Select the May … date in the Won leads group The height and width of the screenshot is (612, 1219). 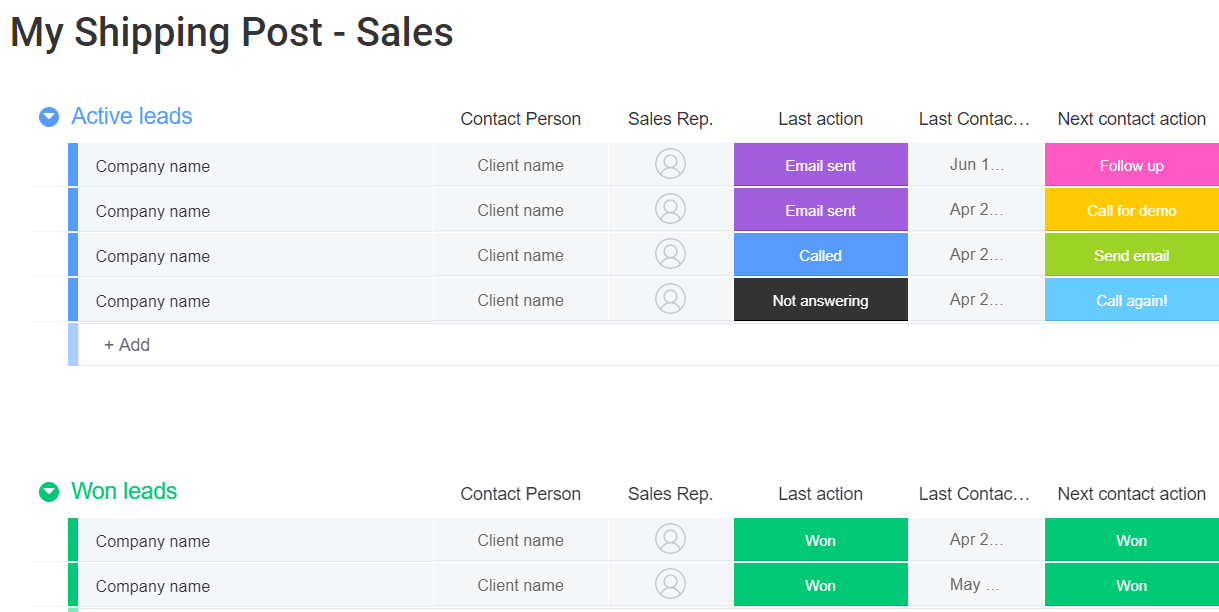(976, 585)
